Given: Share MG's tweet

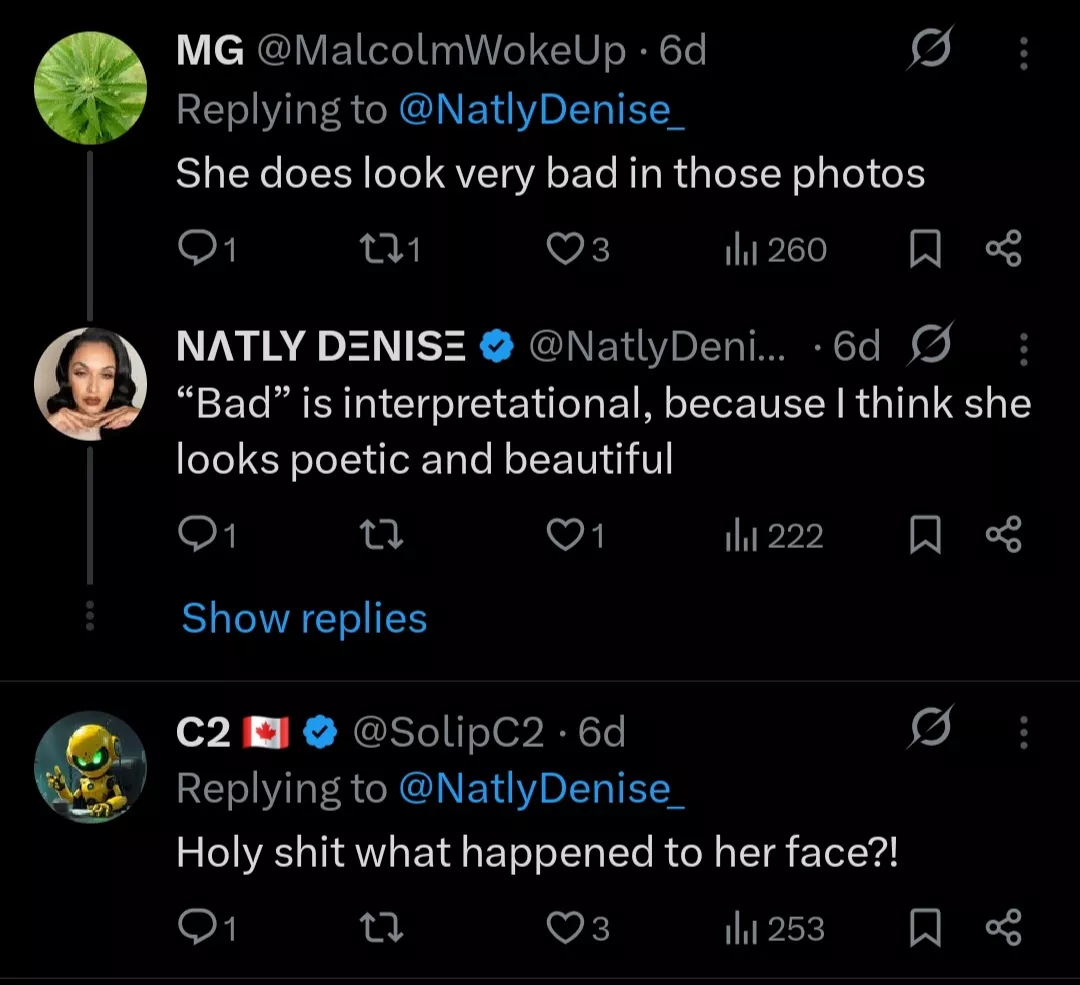Looking at the screenshot, I should pos(1003,249).
